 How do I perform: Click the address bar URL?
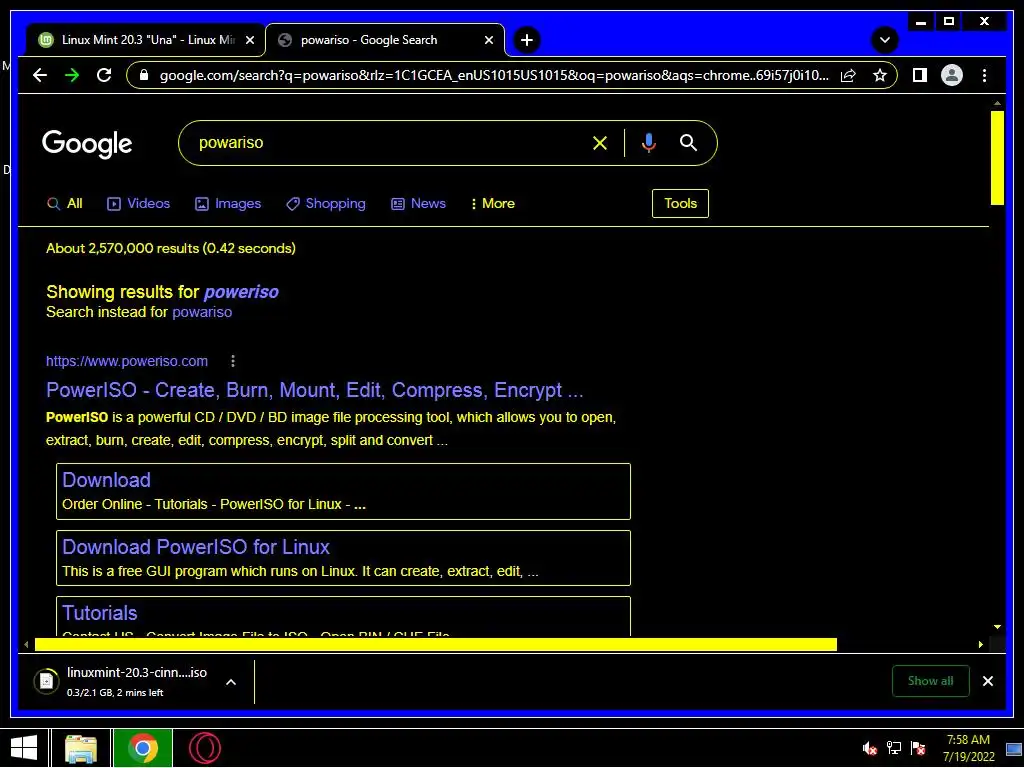pos(494,76)
